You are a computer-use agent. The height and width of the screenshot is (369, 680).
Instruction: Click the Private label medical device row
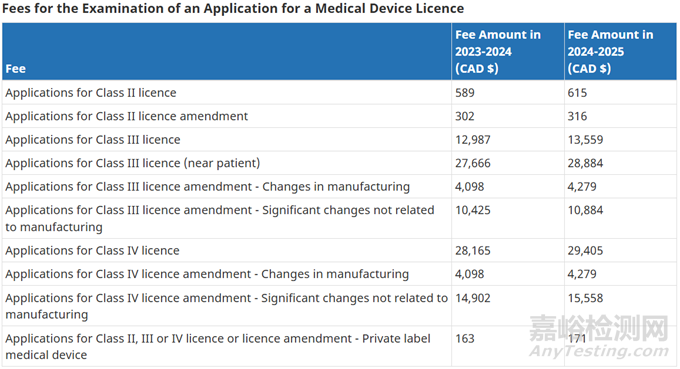click(x=339, y=346)
